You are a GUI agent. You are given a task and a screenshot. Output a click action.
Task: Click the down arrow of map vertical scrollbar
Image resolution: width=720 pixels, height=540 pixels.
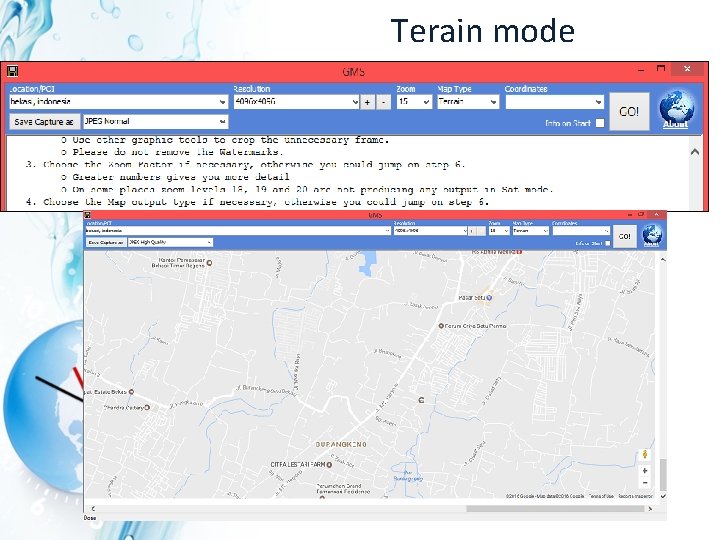(663, 496)
